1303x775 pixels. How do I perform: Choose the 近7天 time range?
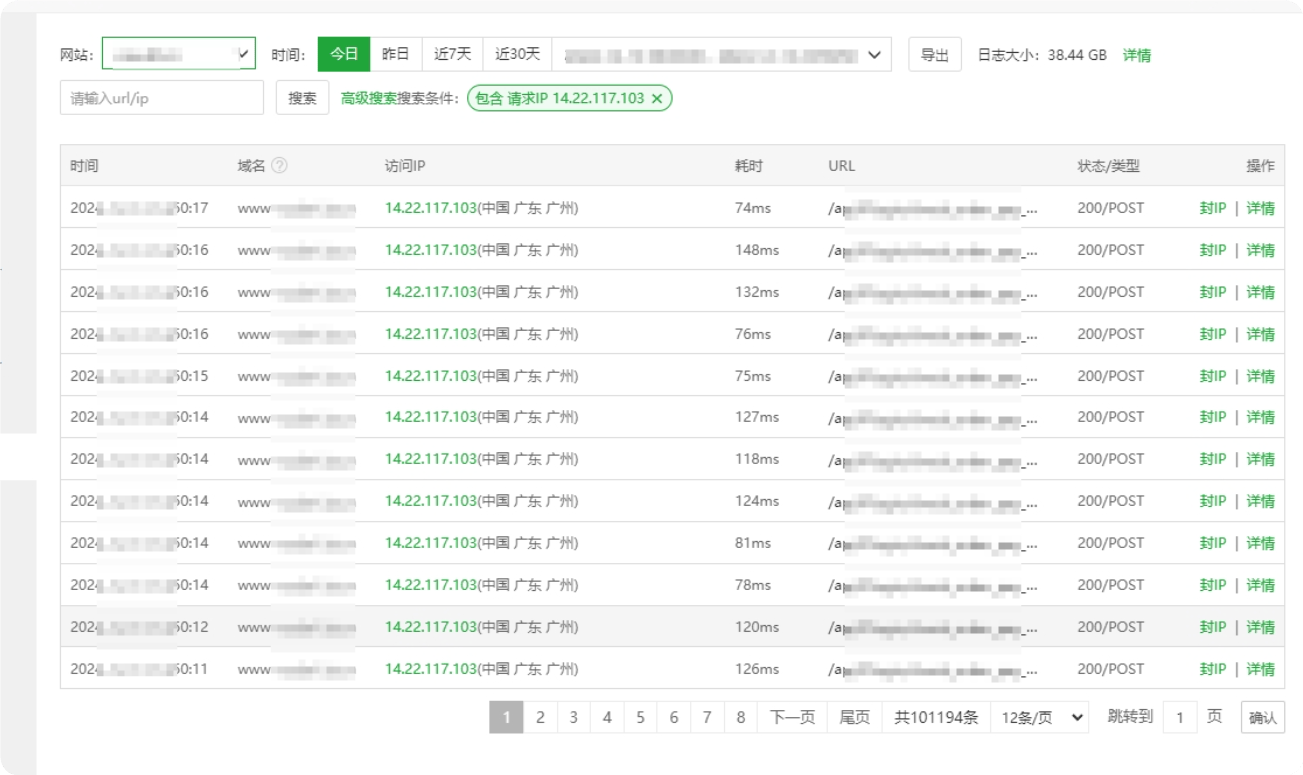452,54
